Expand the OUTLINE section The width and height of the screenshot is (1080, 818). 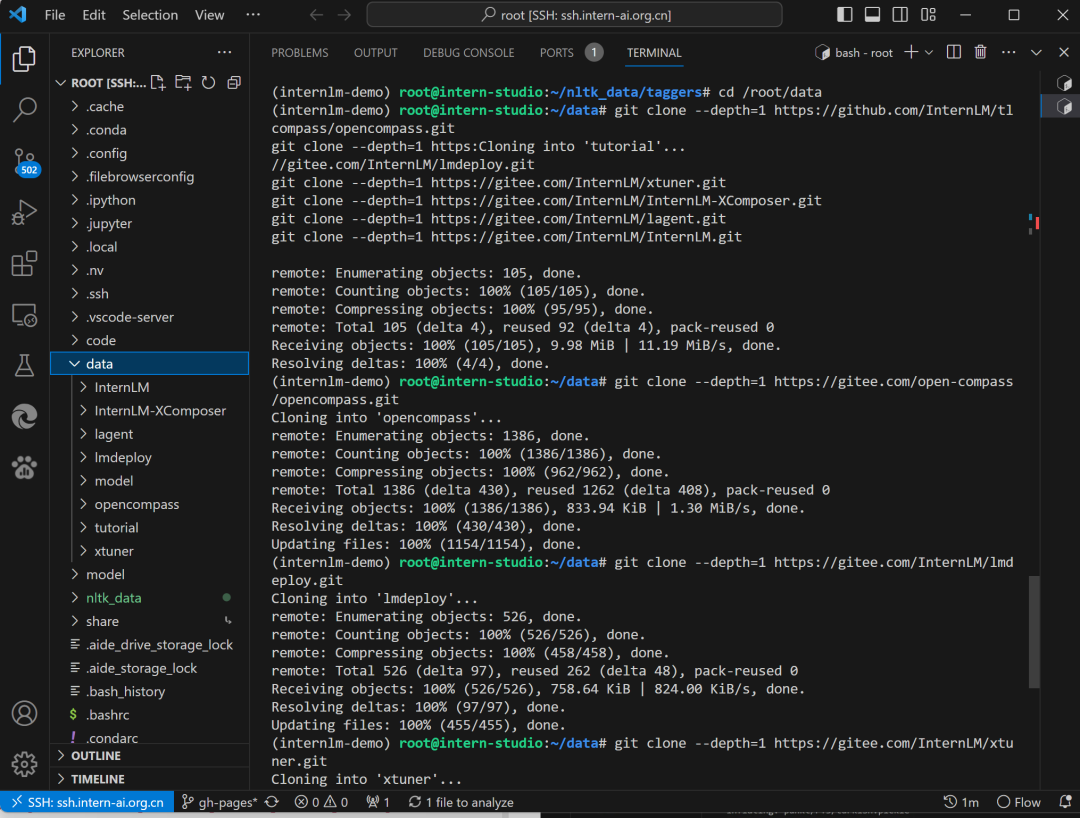(149, 755)
